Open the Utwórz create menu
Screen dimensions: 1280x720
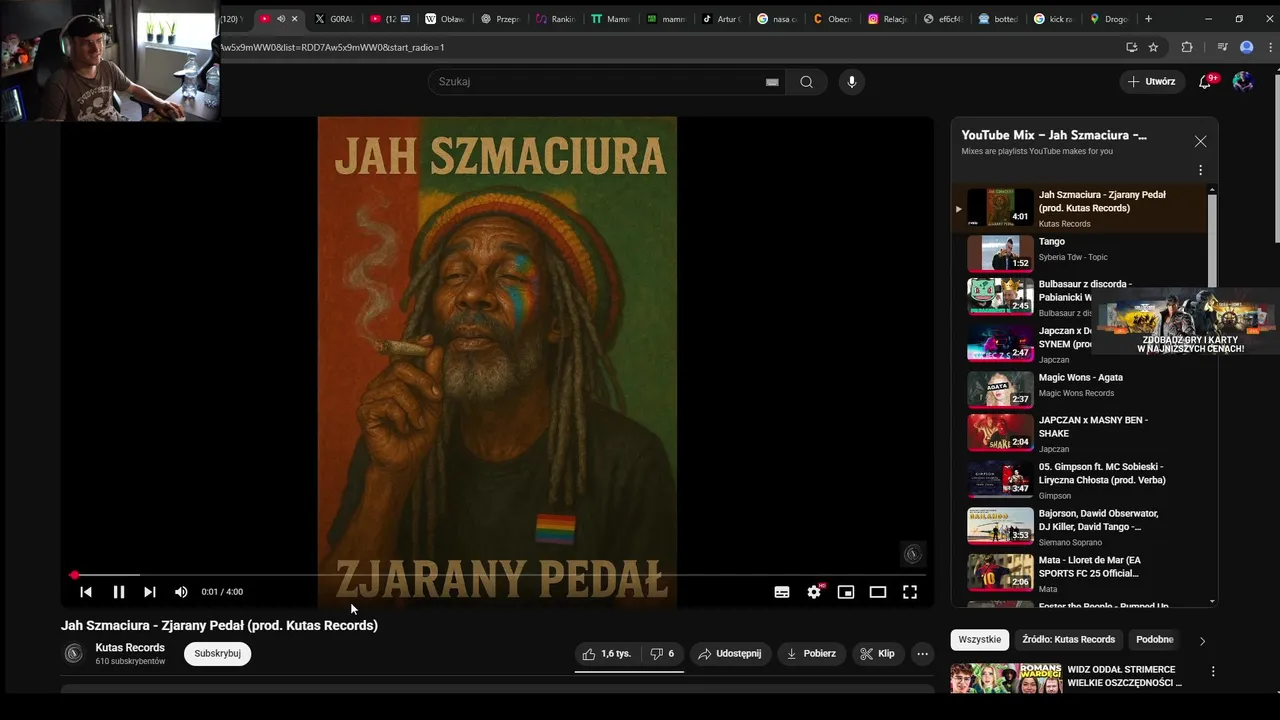point(1152,82)
